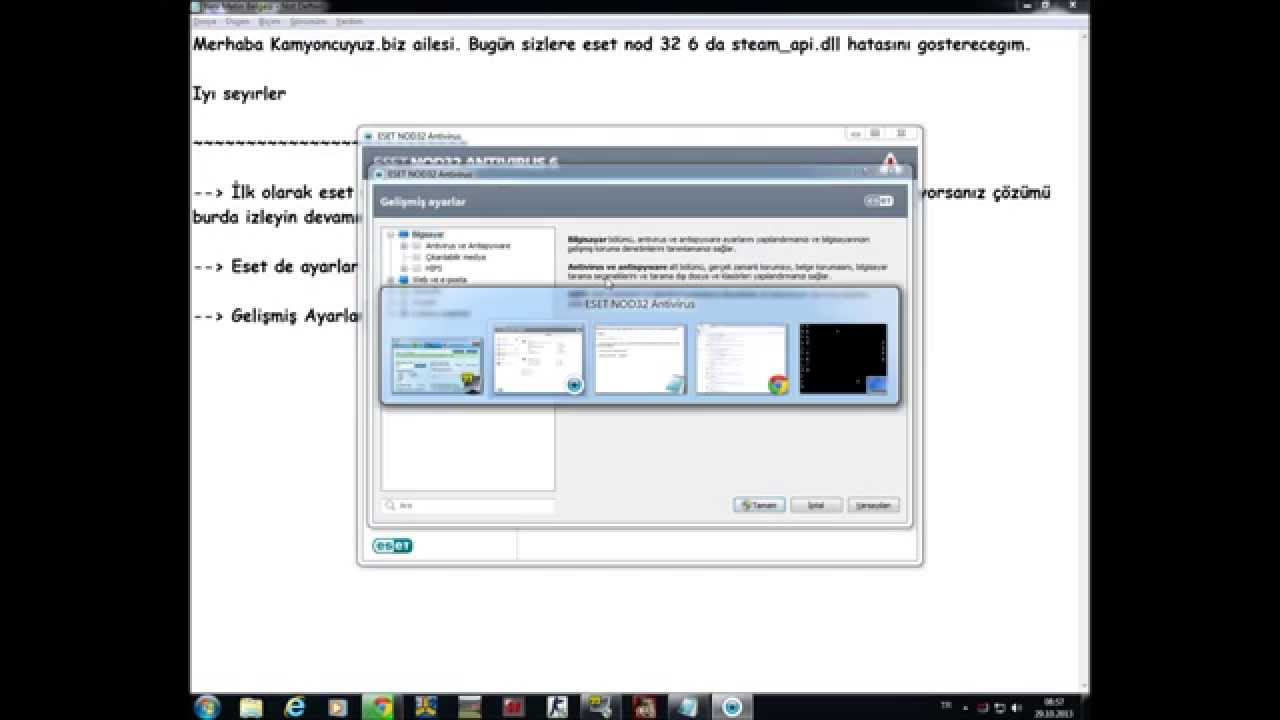Select Bilgisayar in the settings tree
The image size is (1280, 720).
pos(428,234)
